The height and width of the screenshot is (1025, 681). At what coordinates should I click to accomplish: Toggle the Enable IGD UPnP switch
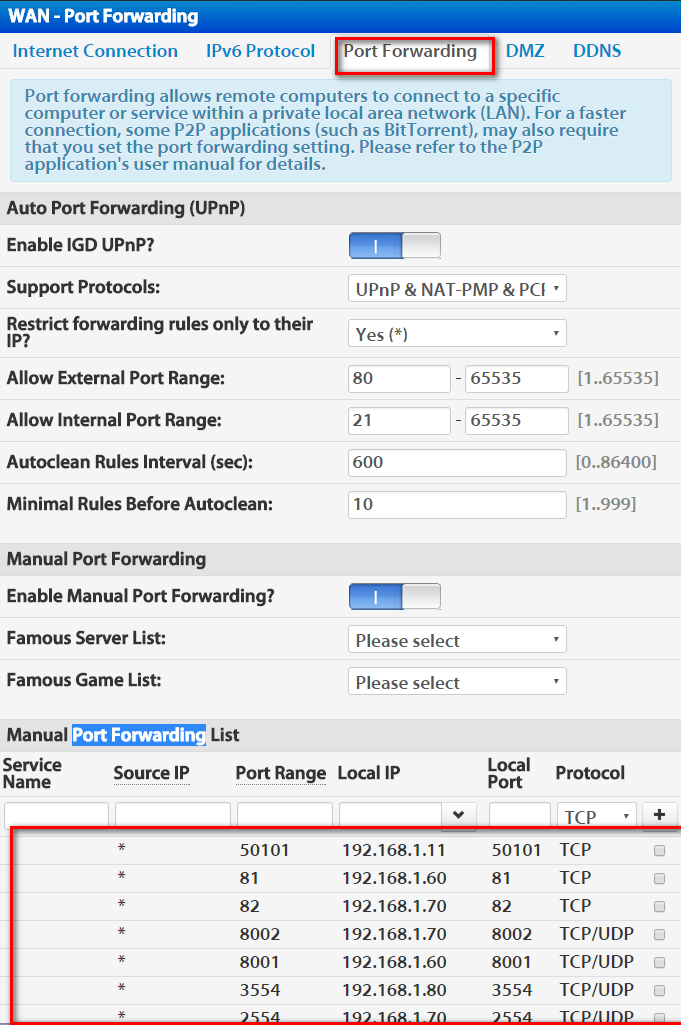pyautogui.click(x=395, y=246)
